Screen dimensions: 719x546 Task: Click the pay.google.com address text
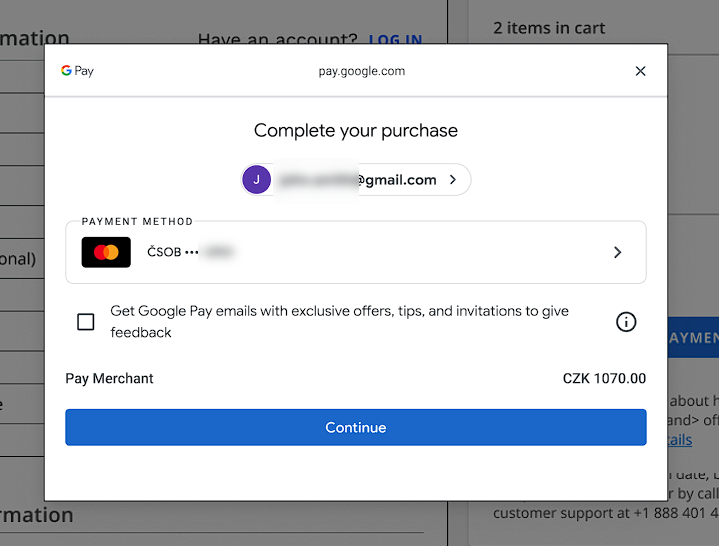[361, 71]
